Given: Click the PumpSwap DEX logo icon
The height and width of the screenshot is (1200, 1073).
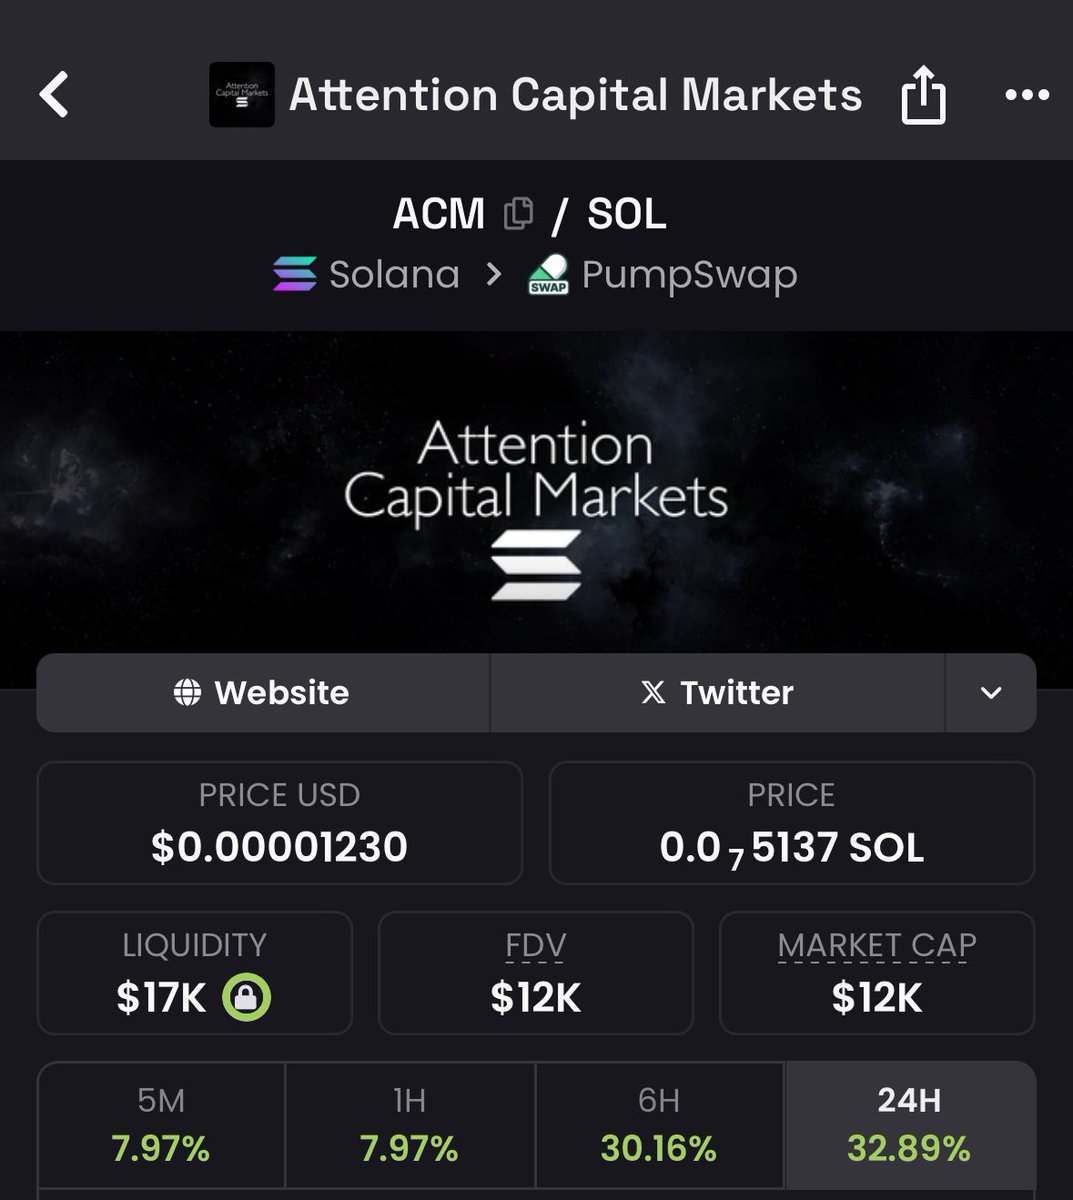Looking at the screenshot, I should point(548,274).
